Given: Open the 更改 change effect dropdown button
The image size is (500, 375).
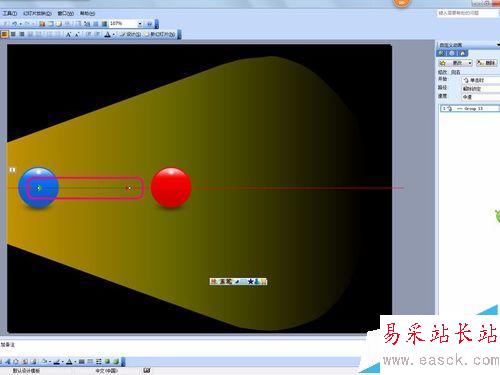Looking at the screenshot, I should tap(455, 63).
